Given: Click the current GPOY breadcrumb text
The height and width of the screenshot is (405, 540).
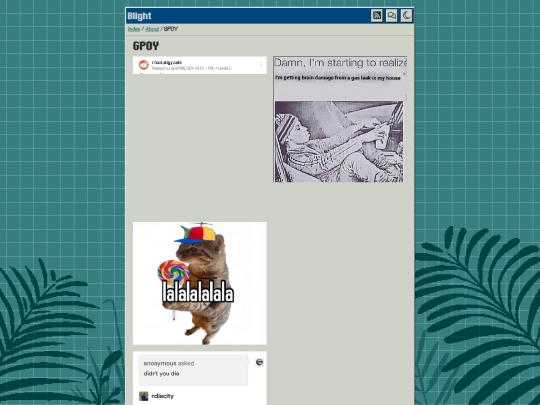Looking at the screenshot, I should (171, 29).
